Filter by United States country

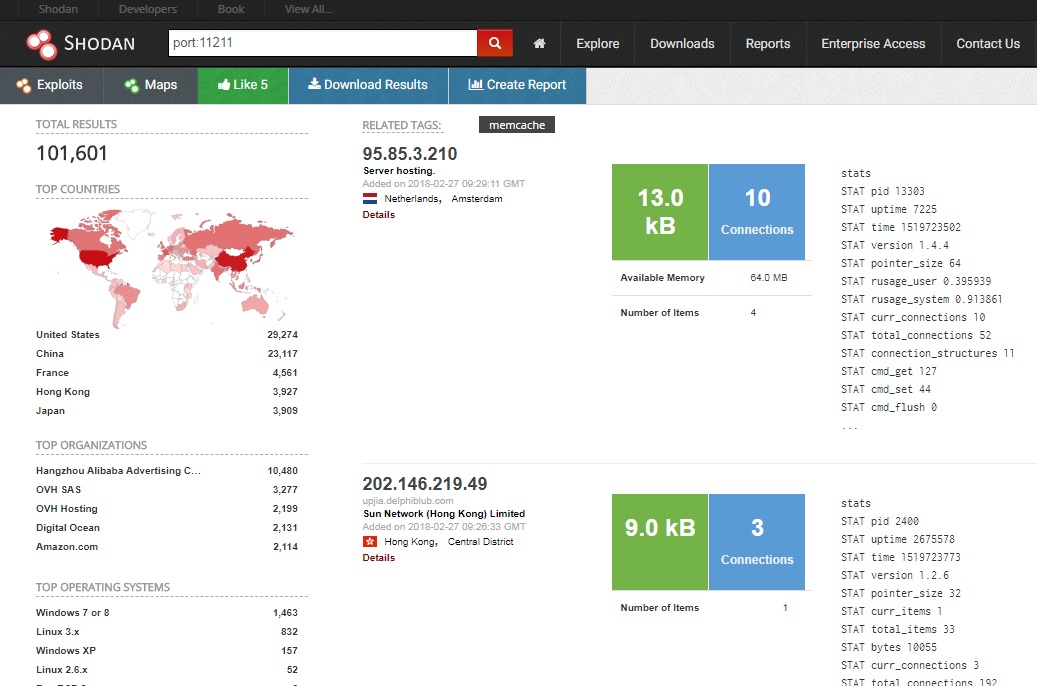tap(68, 335)
